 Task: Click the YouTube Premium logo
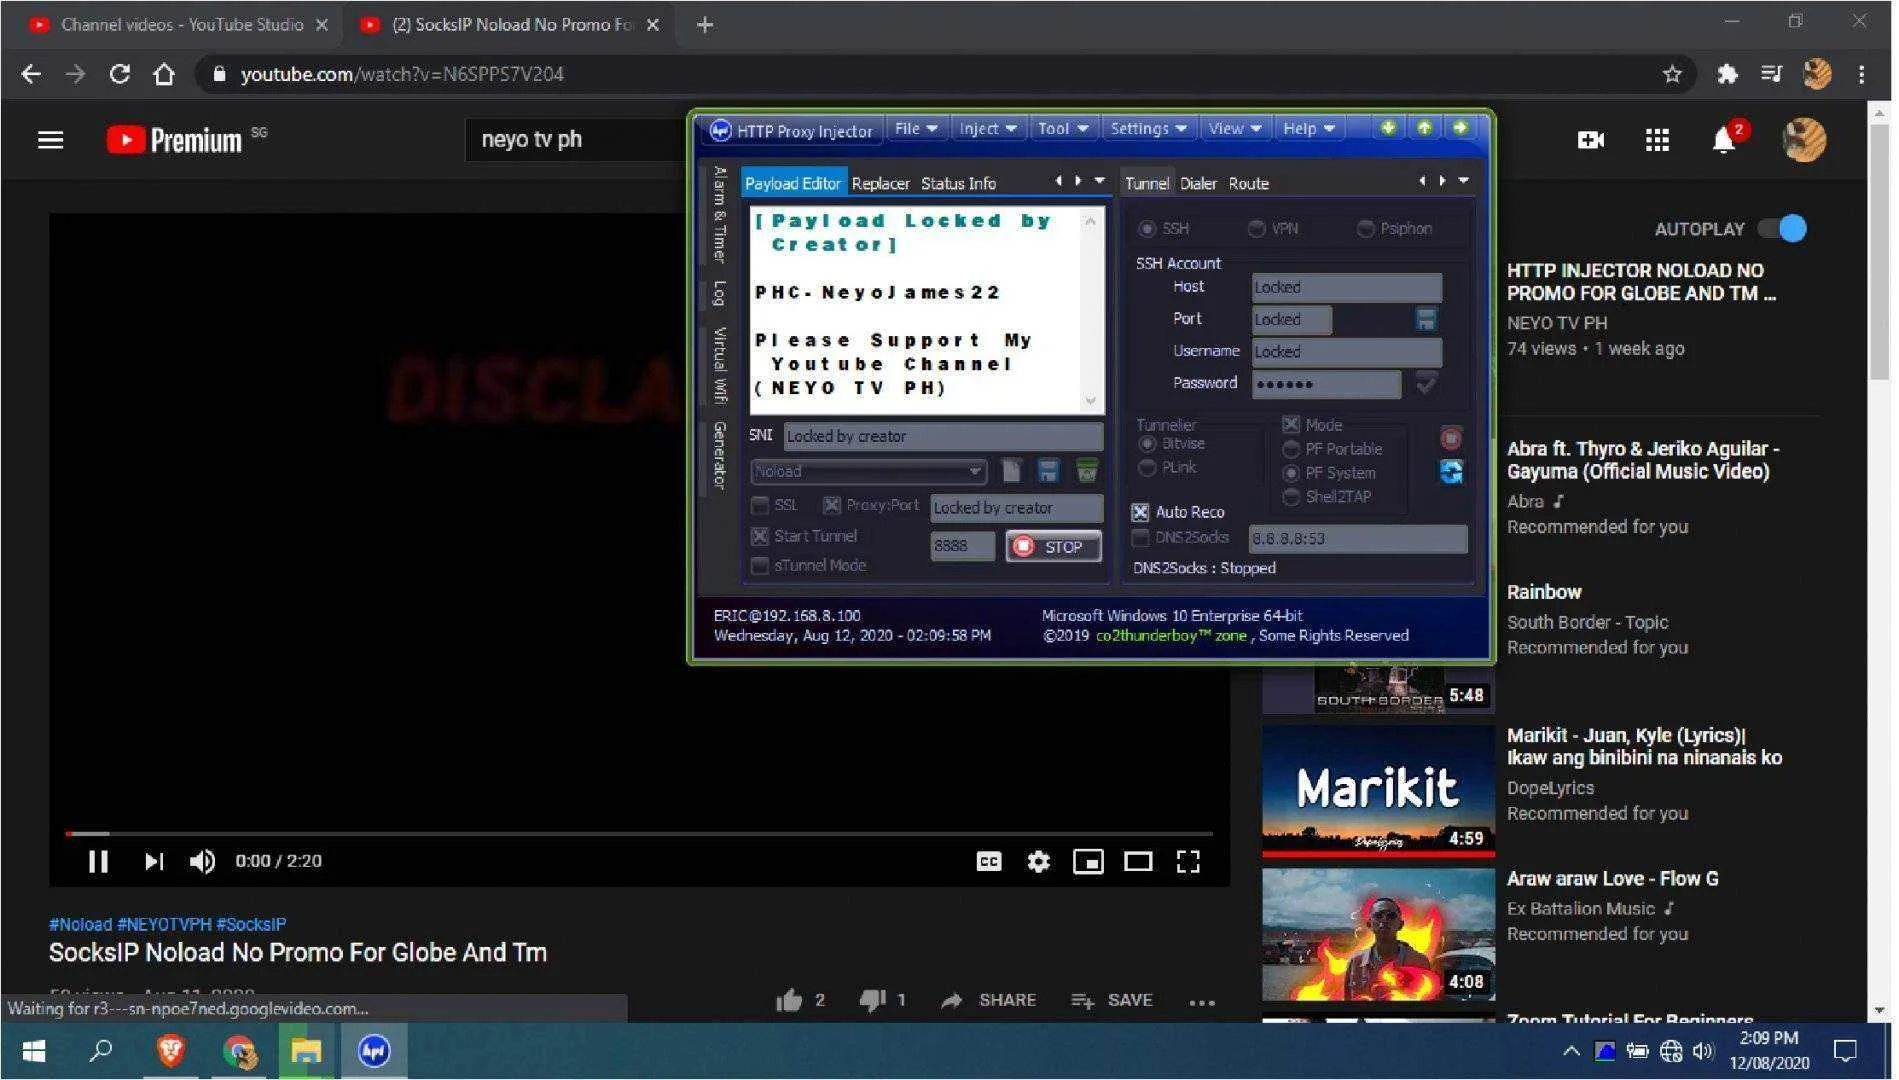click(175, 140)
